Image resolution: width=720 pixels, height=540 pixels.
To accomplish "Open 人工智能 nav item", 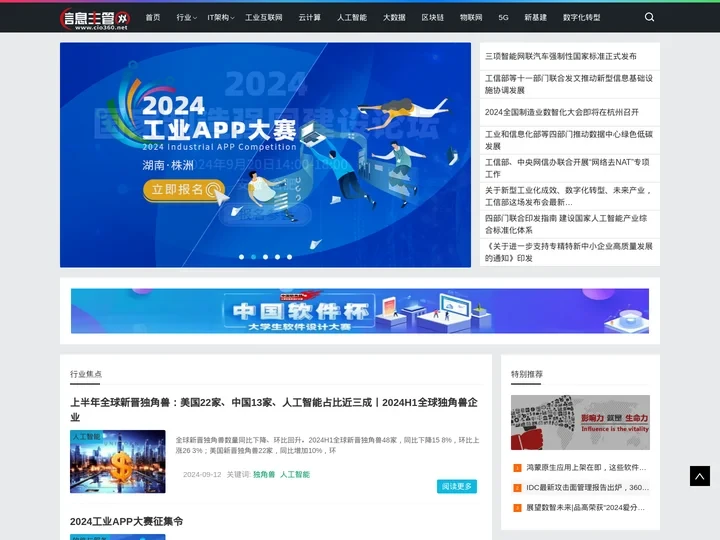I will pos(352,17).
